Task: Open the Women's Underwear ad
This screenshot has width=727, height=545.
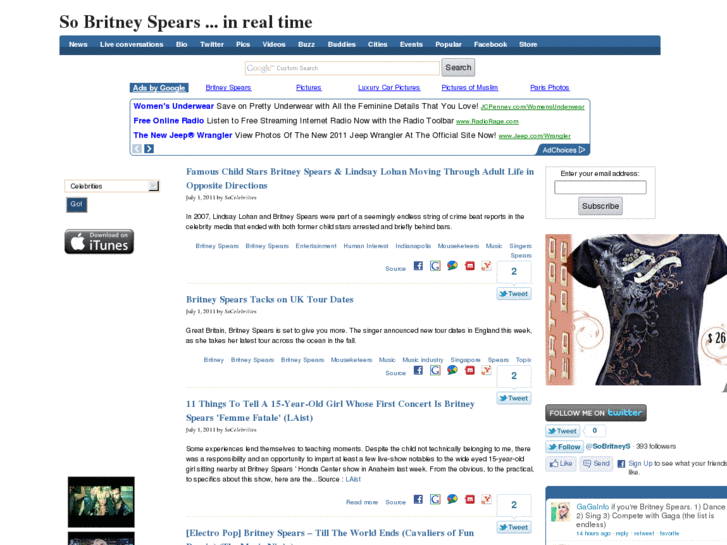Action: coord(173,106)
